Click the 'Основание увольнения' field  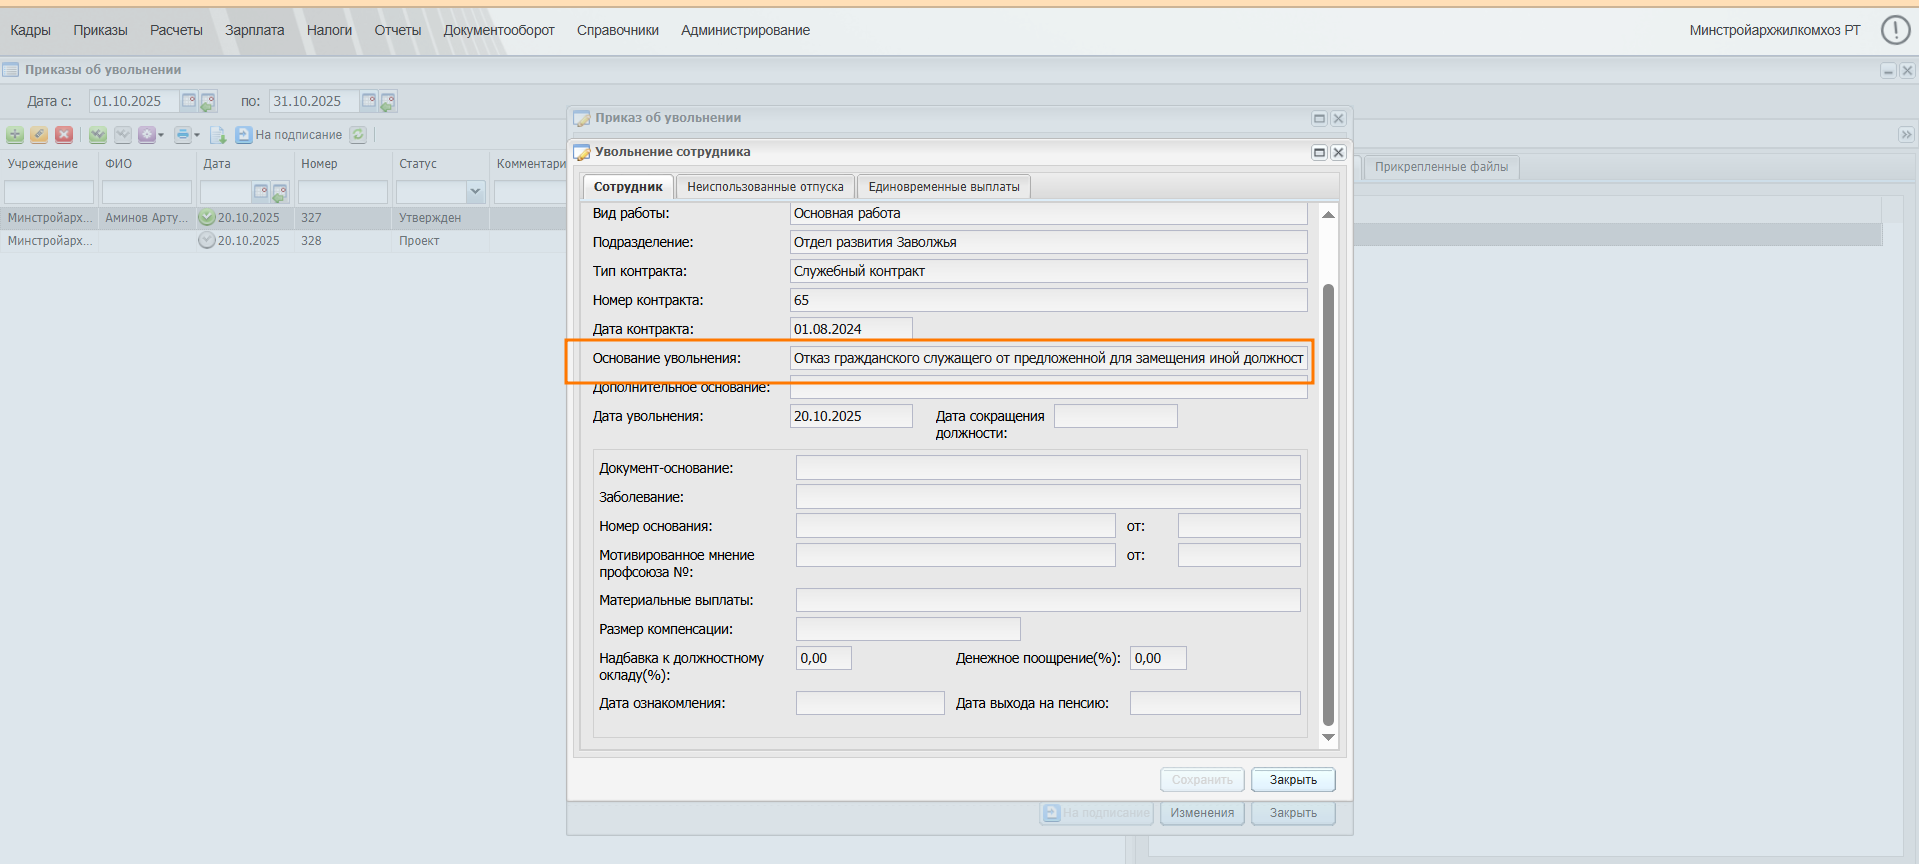coord(1048,358)
